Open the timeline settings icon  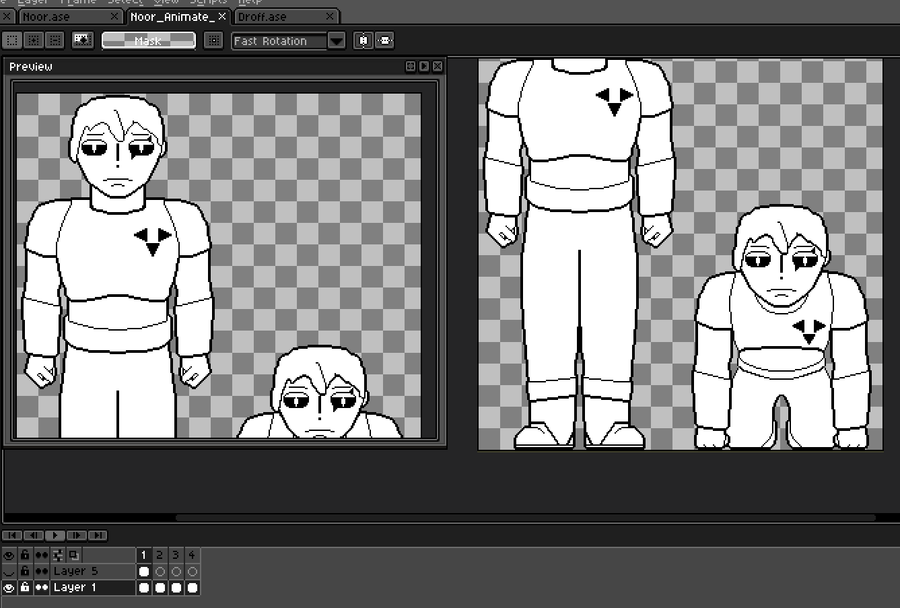[58, 555]
